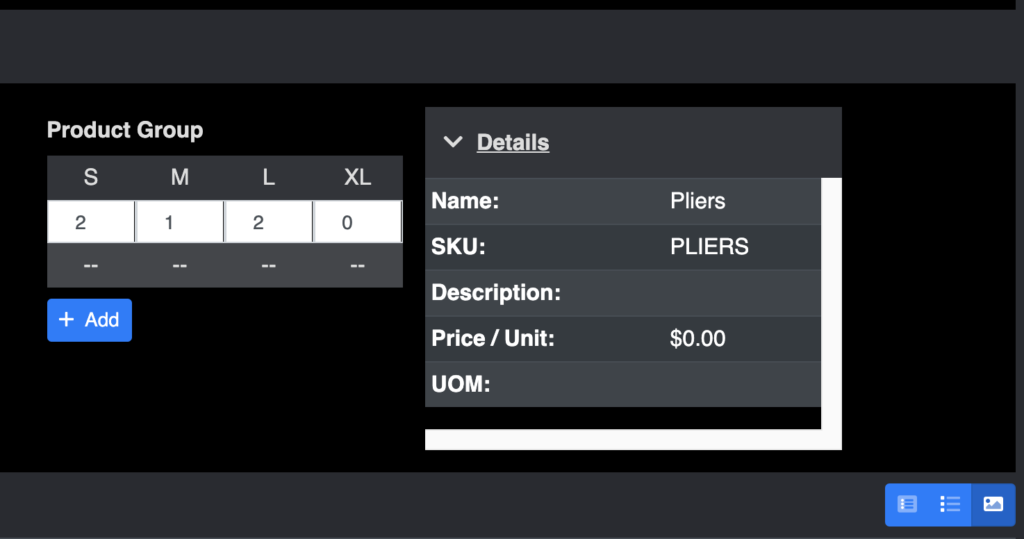
Task: Click the S column header
Action: (91, 177)
